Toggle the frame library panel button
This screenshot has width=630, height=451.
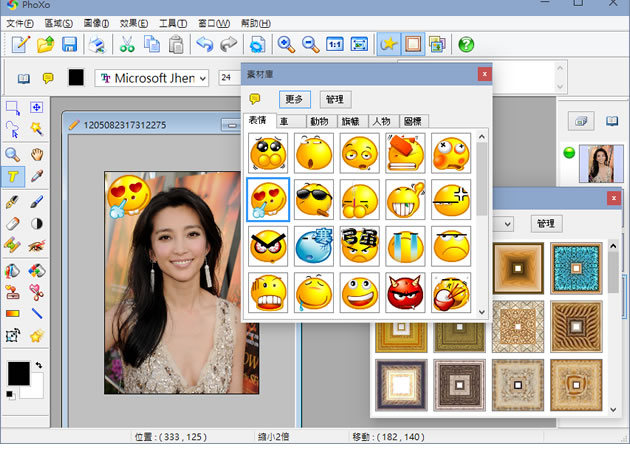pos(412,44)
